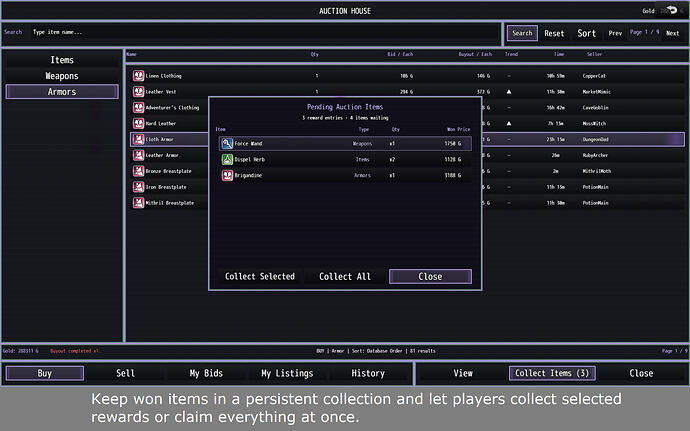Viewport: 690px width, 431px height.
Task: Open the Items category
Action: (62, 60)
